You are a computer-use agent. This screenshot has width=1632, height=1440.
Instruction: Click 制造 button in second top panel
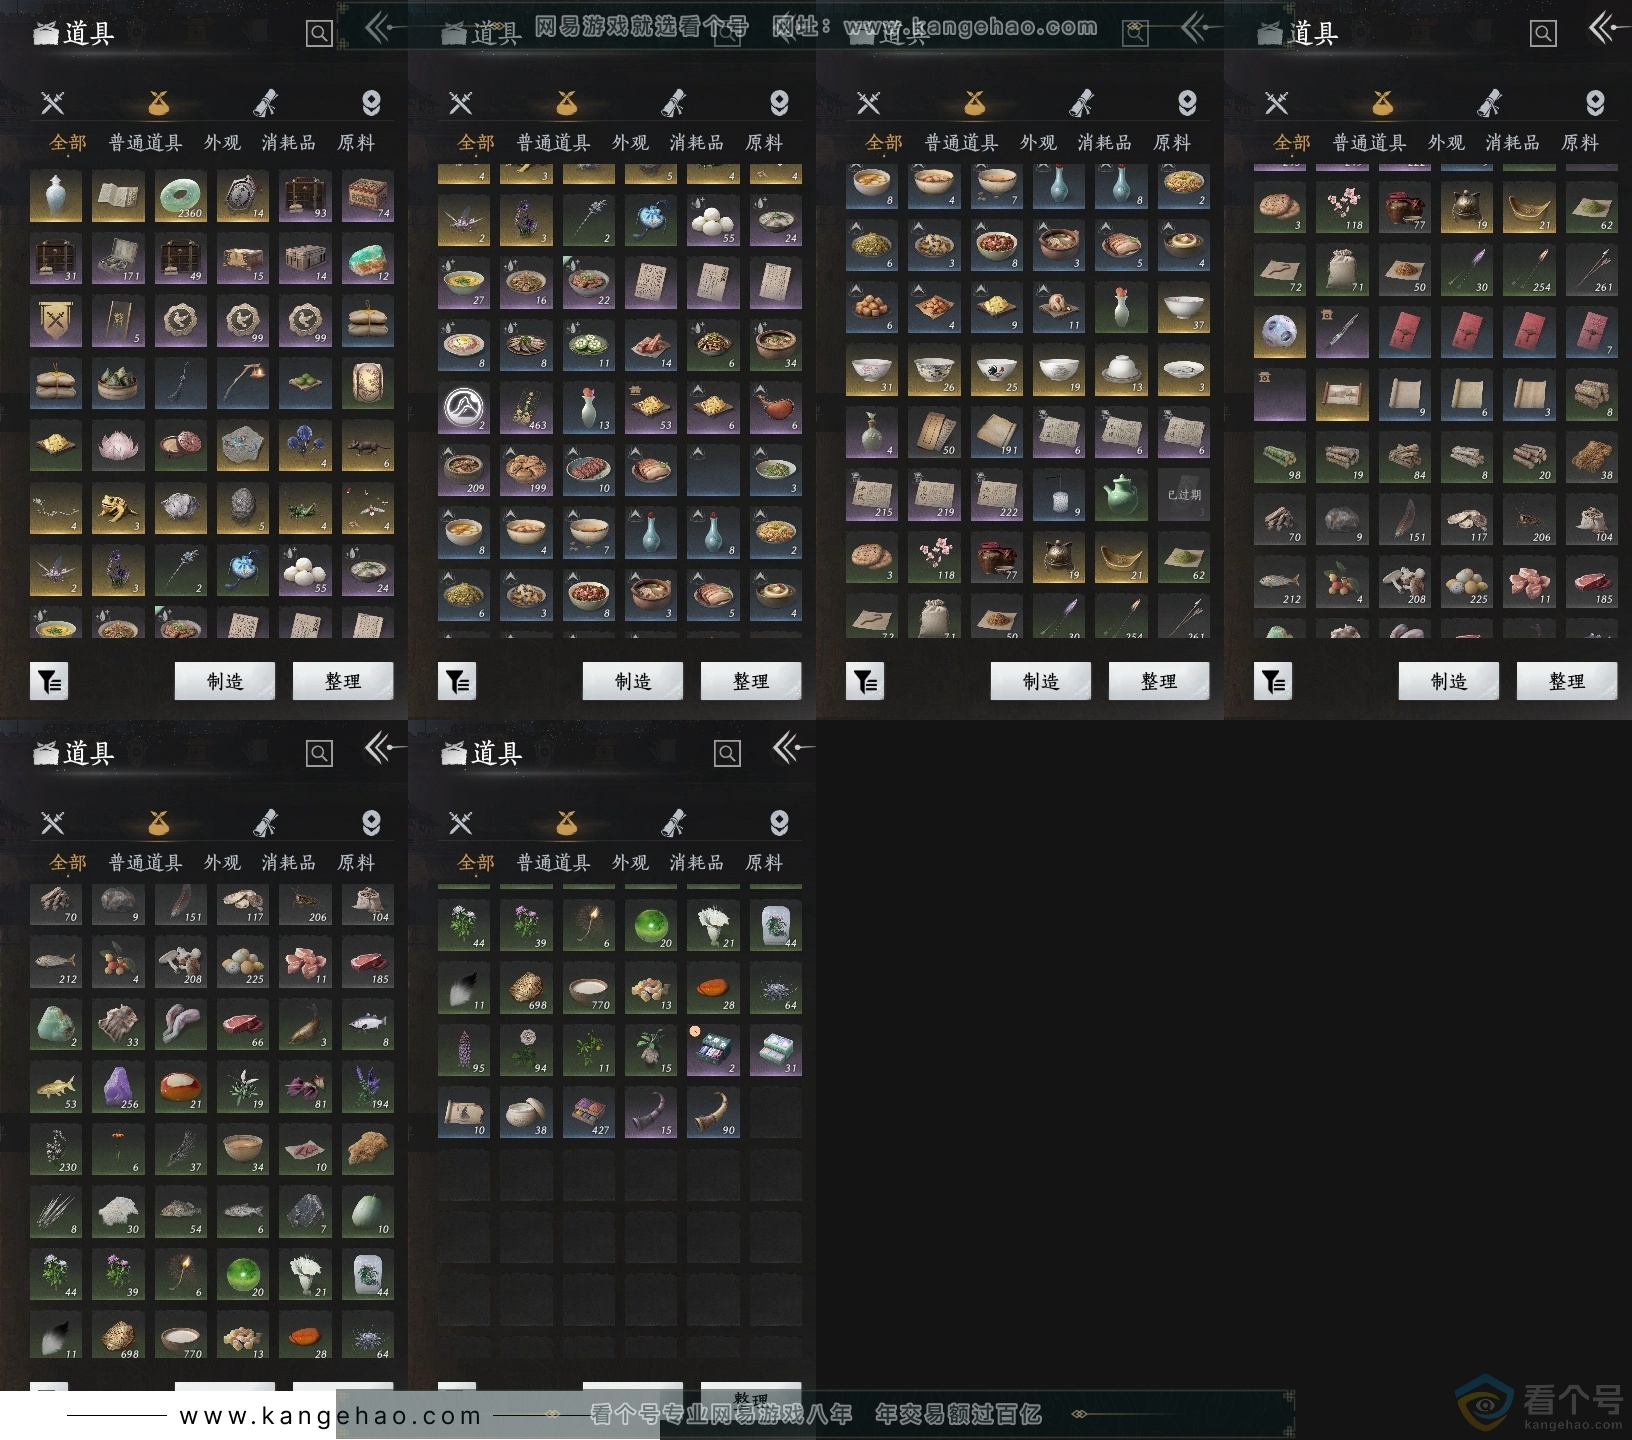(633, 681)
